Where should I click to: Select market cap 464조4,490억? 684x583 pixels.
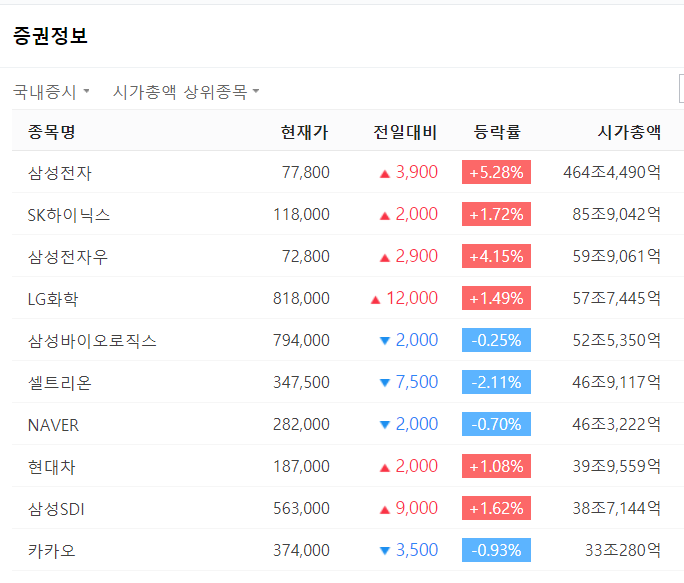pos(612,172)
